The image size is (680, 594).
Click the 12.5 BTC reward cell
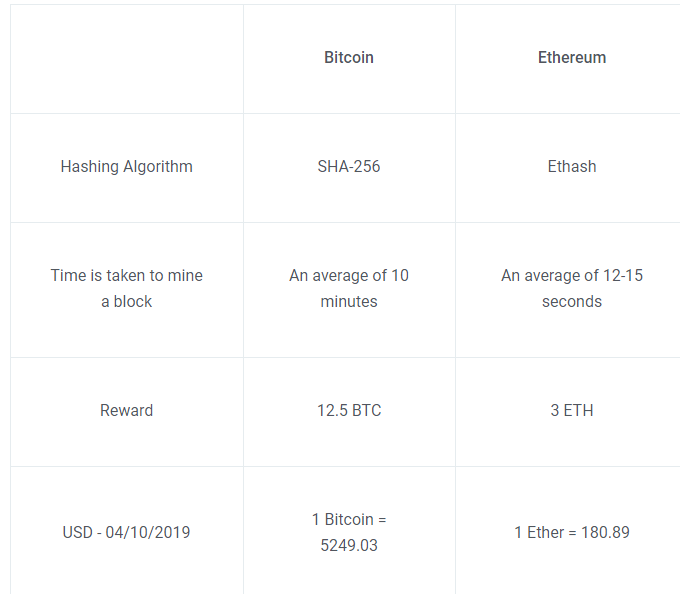coord(349,411)
